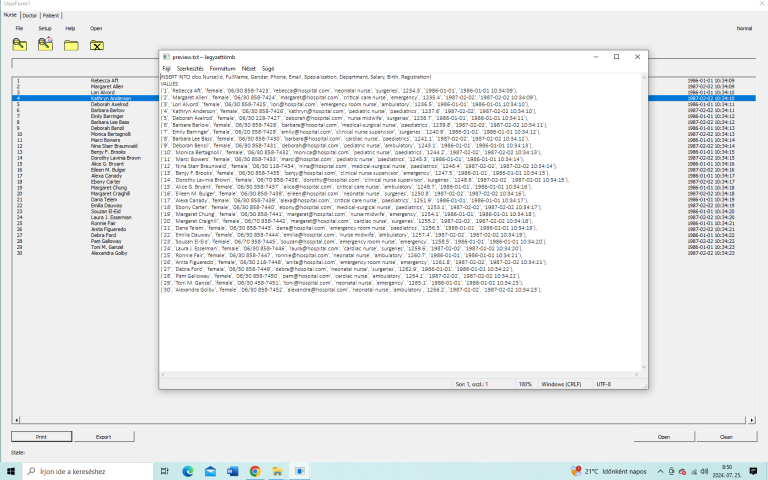Viewport: 768px width, 480px height.
Task: Click the yellow folder icon under Help
Action: [x=71, y=45]
